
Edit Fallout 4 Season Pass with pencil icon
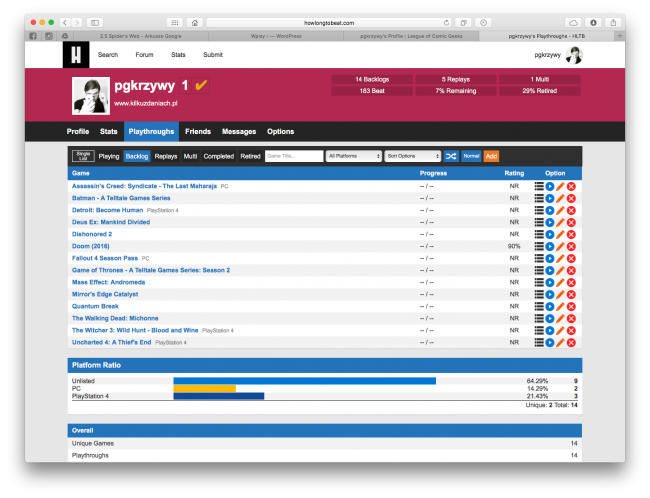[x=560, y=258]
